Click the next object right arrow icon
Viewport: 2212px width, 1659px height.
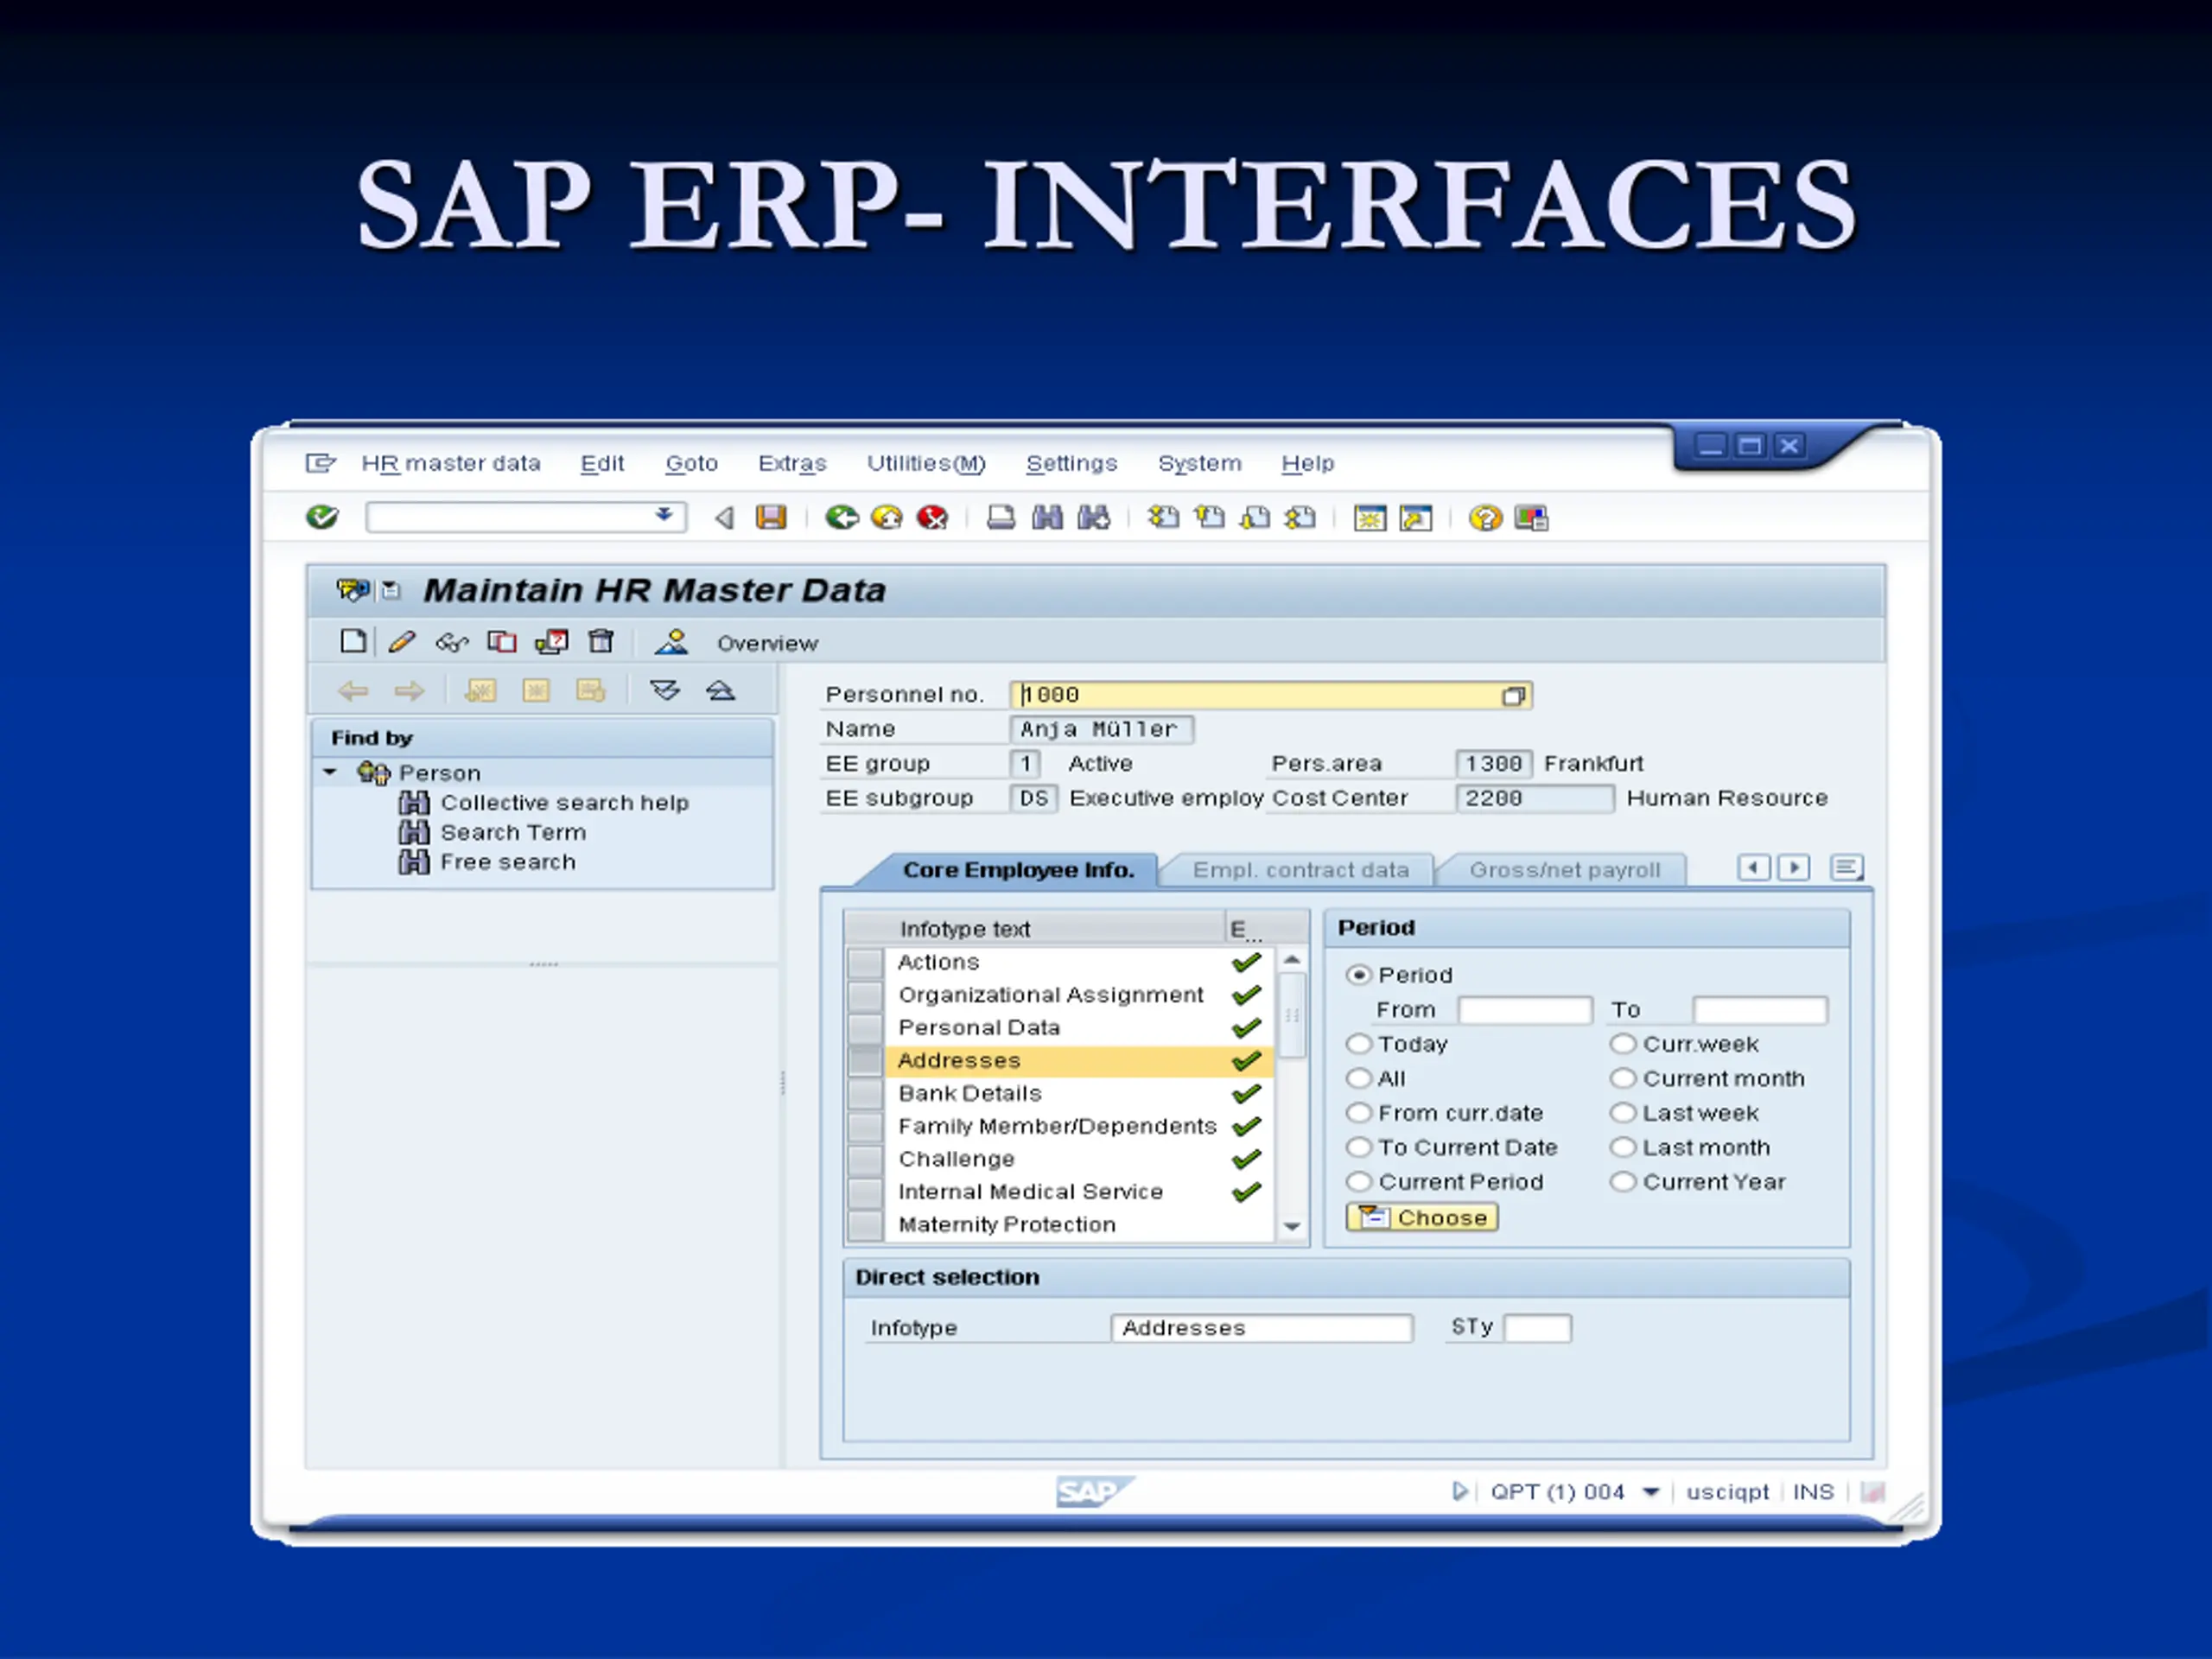tap(409, 691)
